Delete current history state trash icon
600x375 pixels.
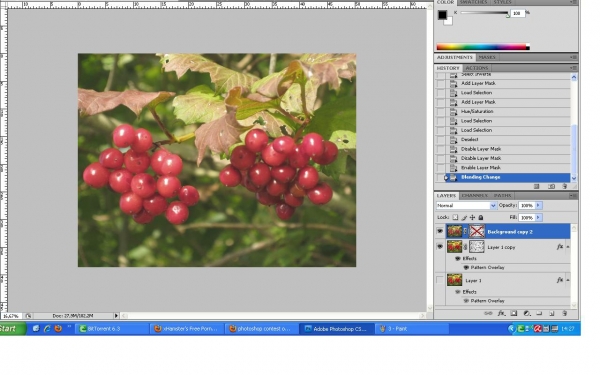point(564,186)
